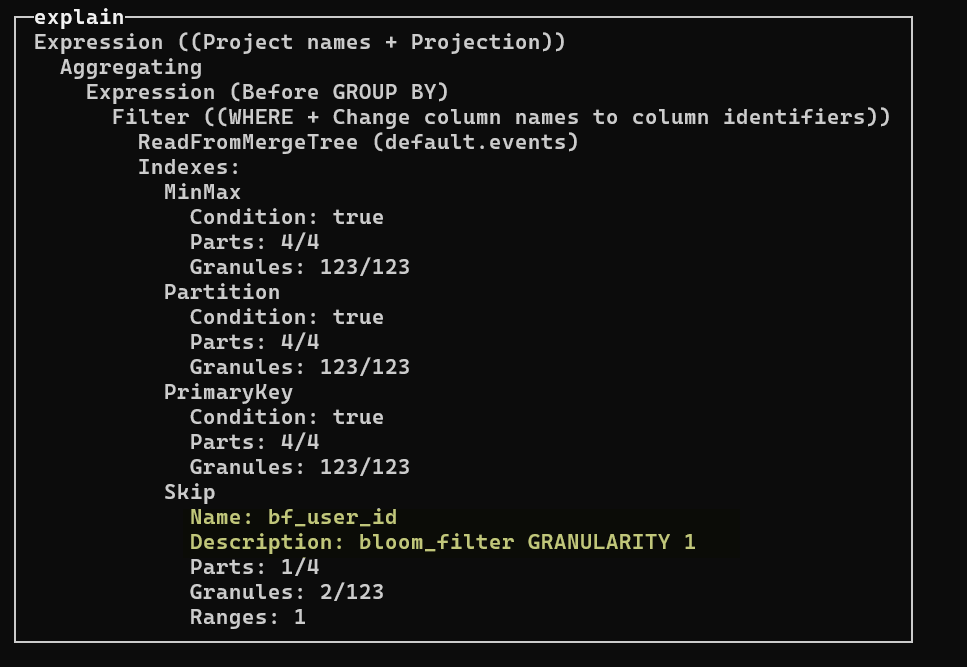The image size is (967, 667).
Task: Click "Parts: 4/4" under Partition
Action: click(x=254, y=342)
